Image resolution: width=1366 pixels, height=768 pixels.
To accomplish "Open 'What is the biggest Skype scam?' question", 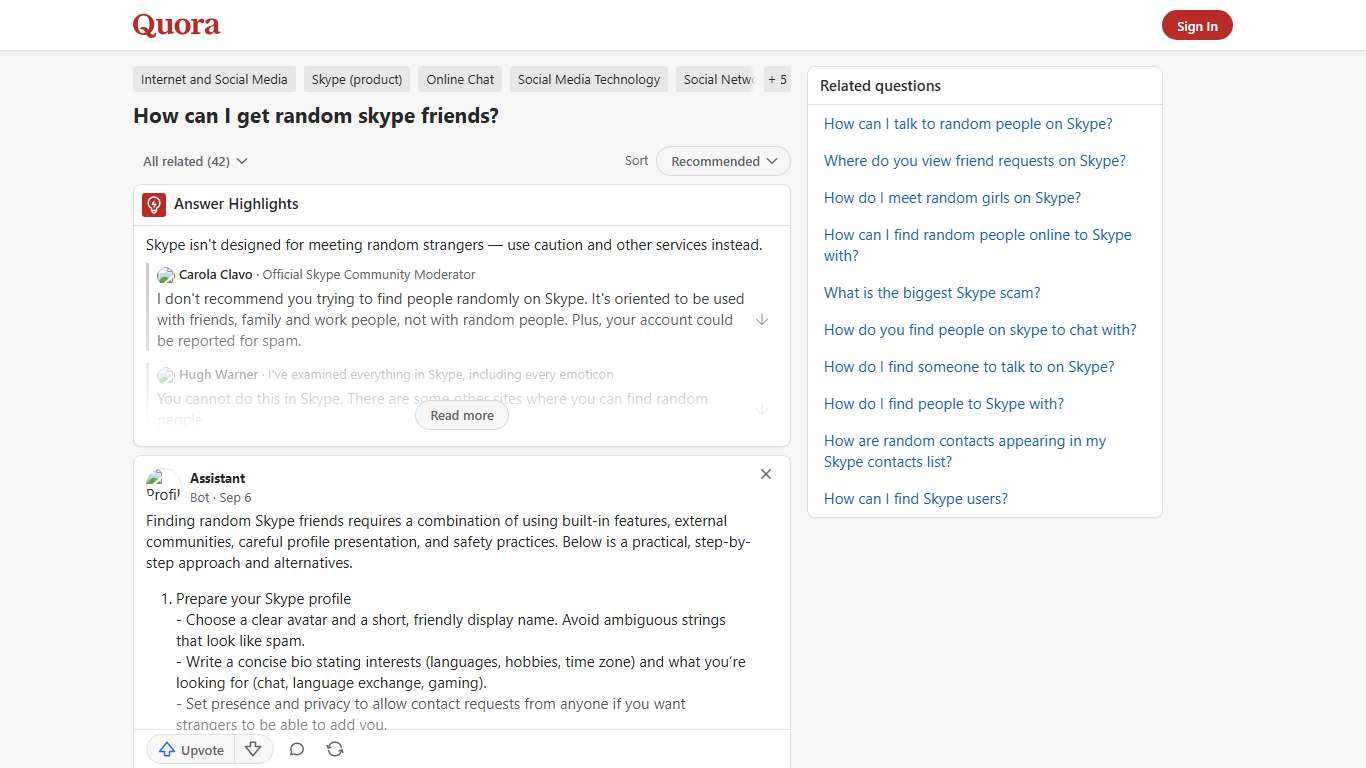I will [x=931, y=292].
